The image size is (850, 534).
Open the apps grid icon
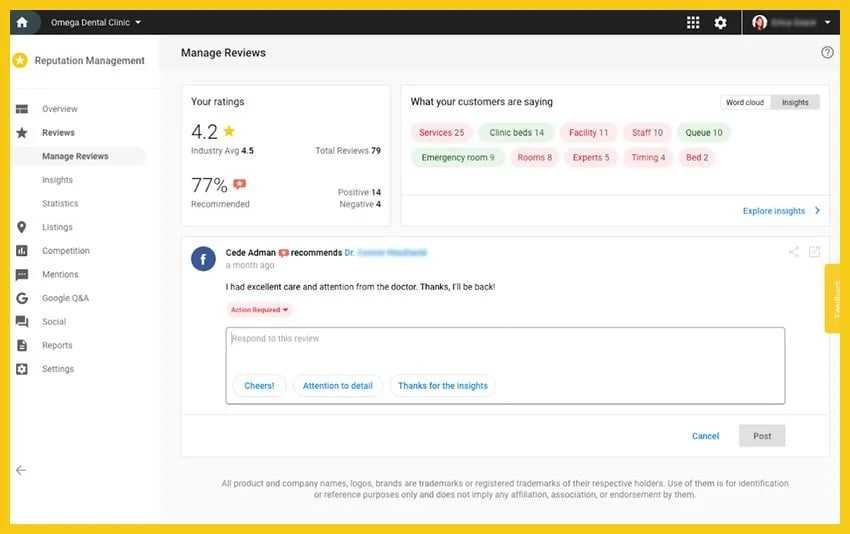[x=693, y=22]
